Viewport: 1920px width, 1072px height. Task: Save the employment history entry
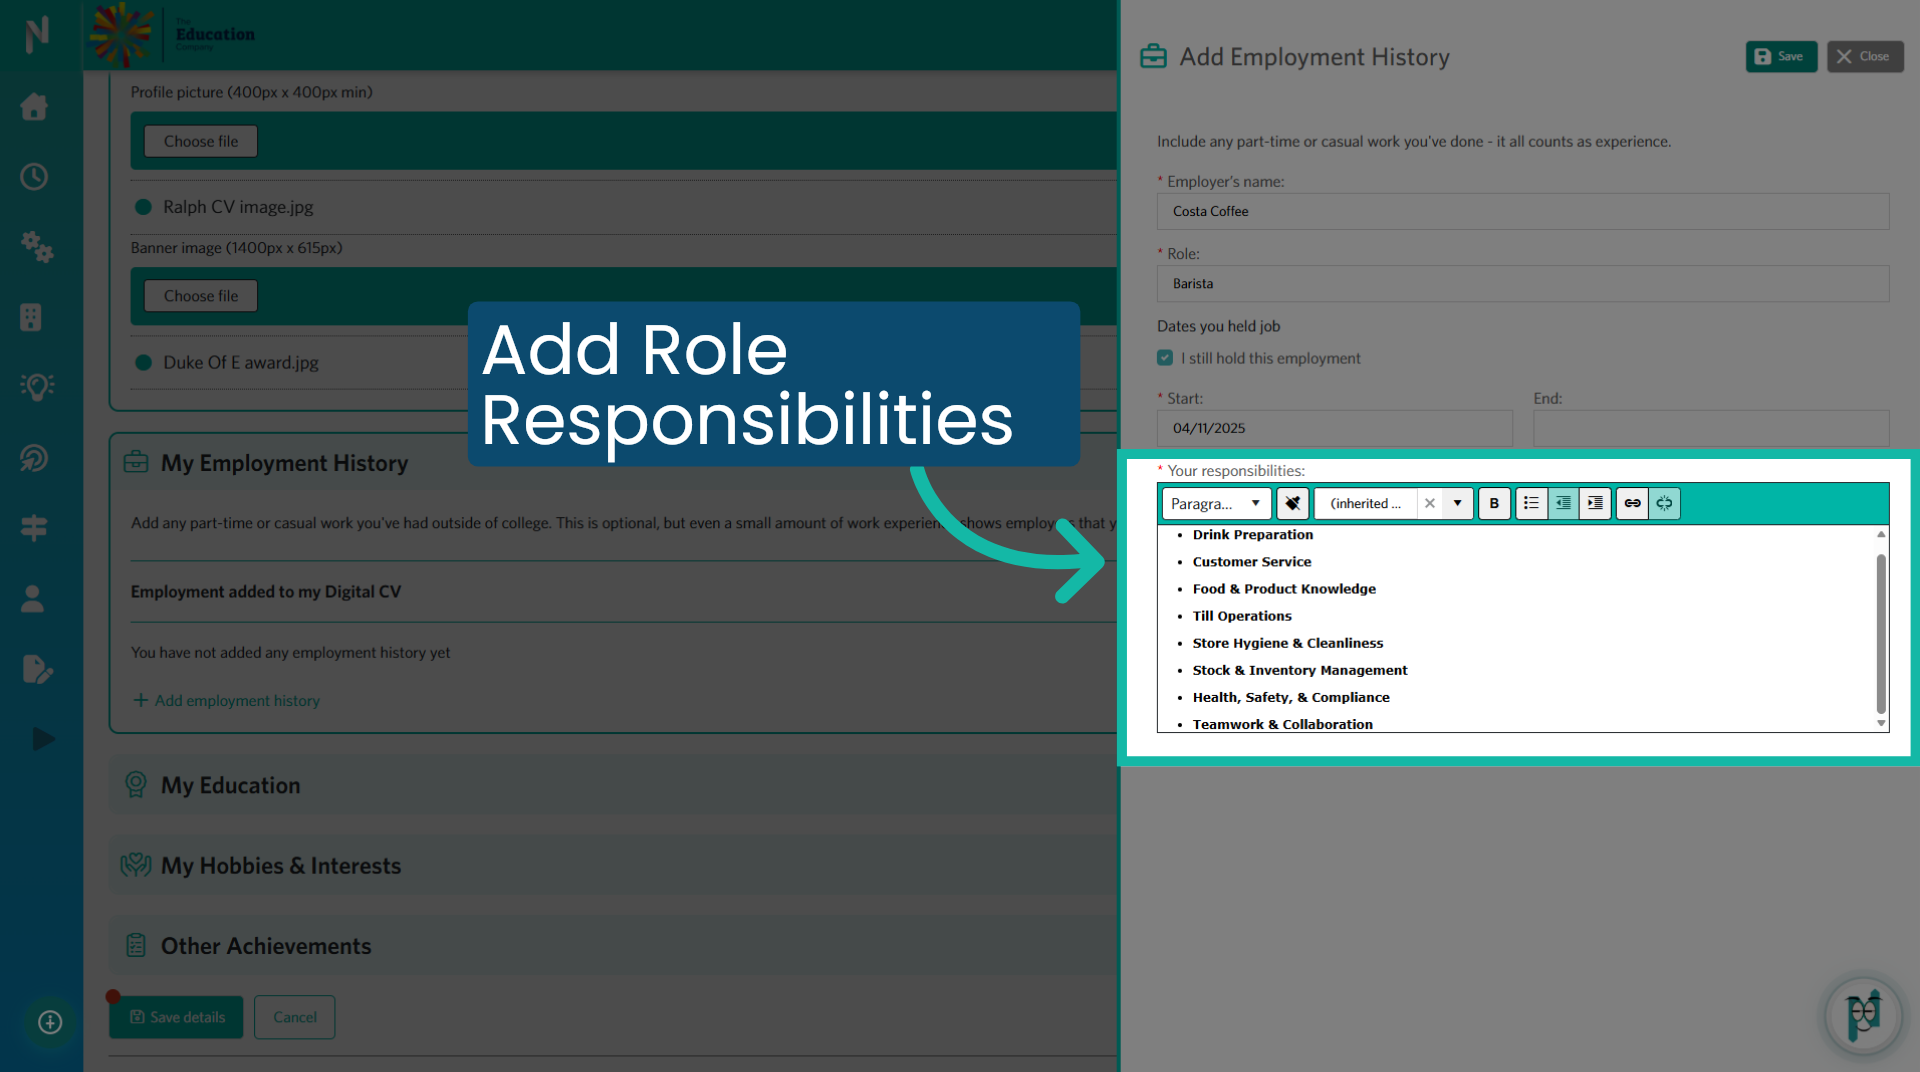coord(1781,56)
